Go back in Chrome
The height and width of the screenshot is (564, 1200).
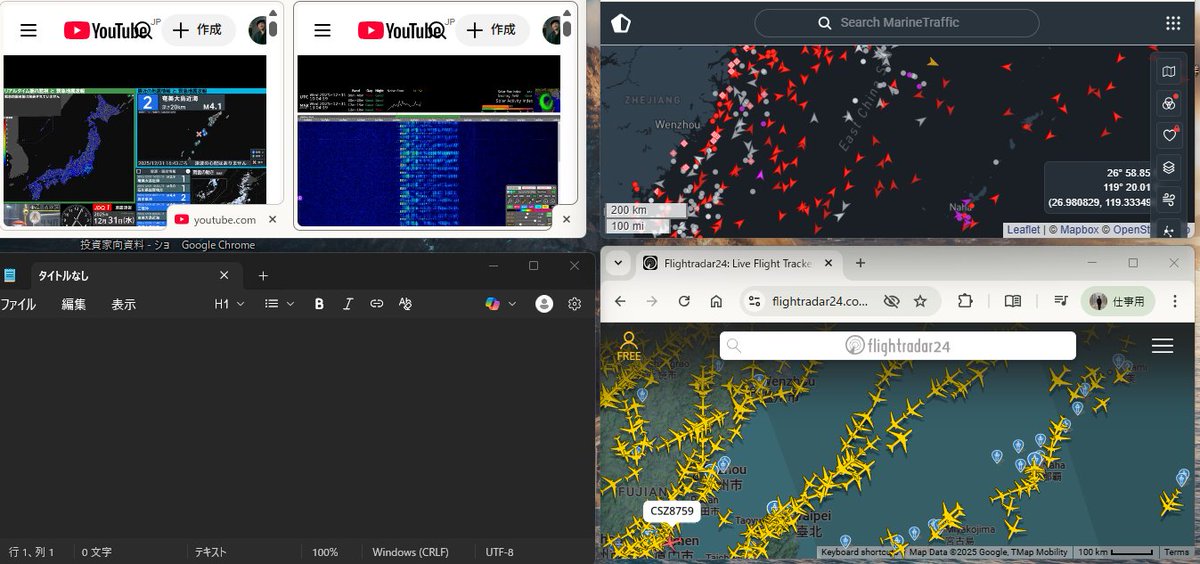(620, 301)
